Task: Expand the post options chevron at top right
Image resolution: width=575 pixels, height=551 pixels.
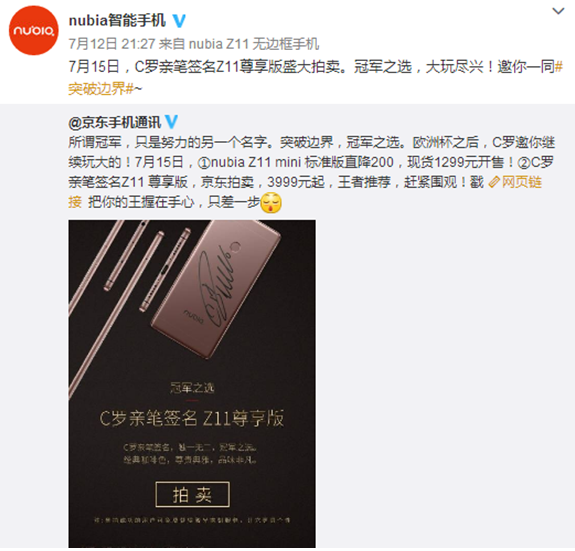Action: pos(558,11)
